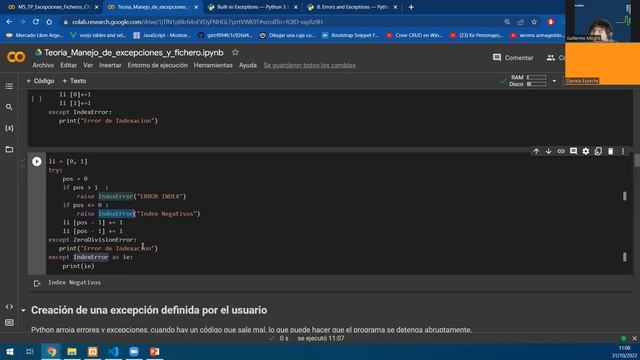
Task: Switch to Errors and Exceptions tab
Action: (352, 7)
